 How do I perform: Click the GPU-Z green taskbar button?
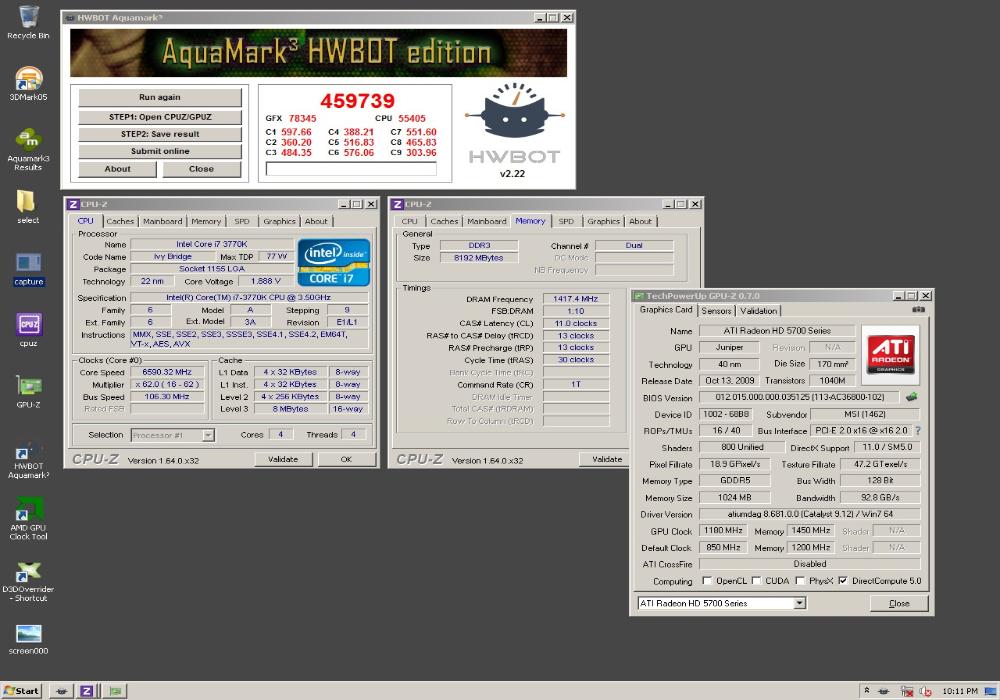115,690
